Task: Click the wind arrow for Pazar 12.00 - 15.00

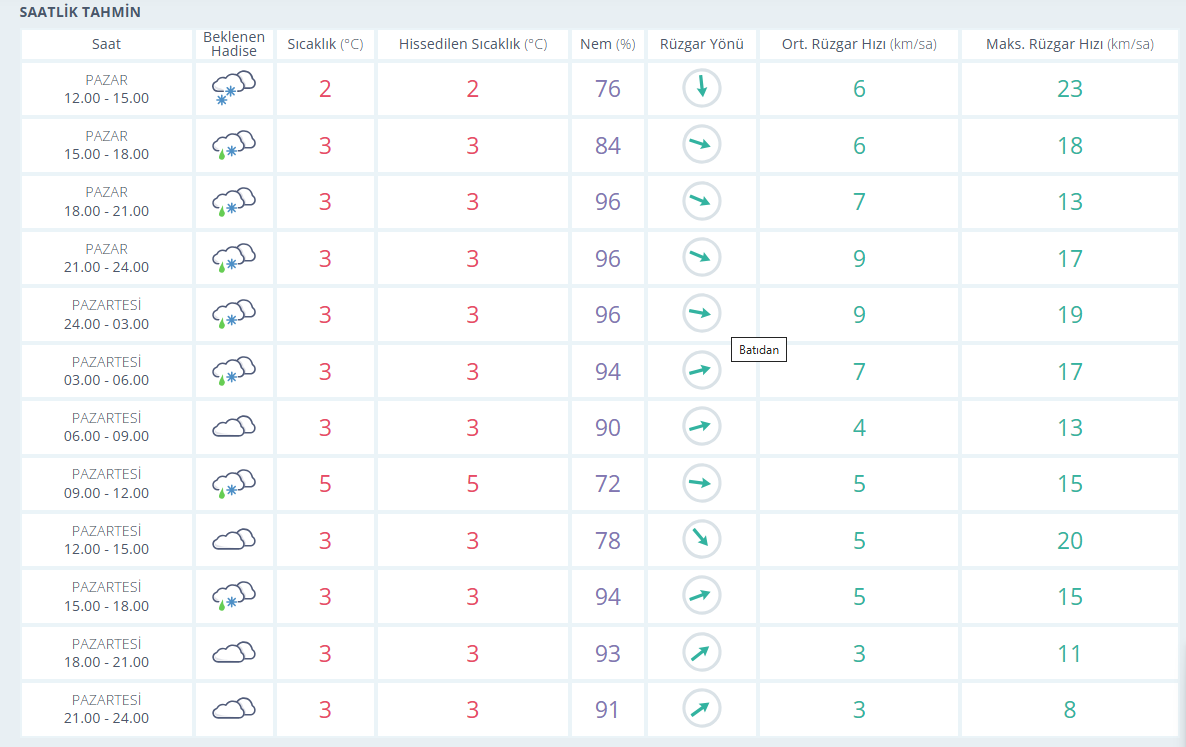Action: [702, 88]
